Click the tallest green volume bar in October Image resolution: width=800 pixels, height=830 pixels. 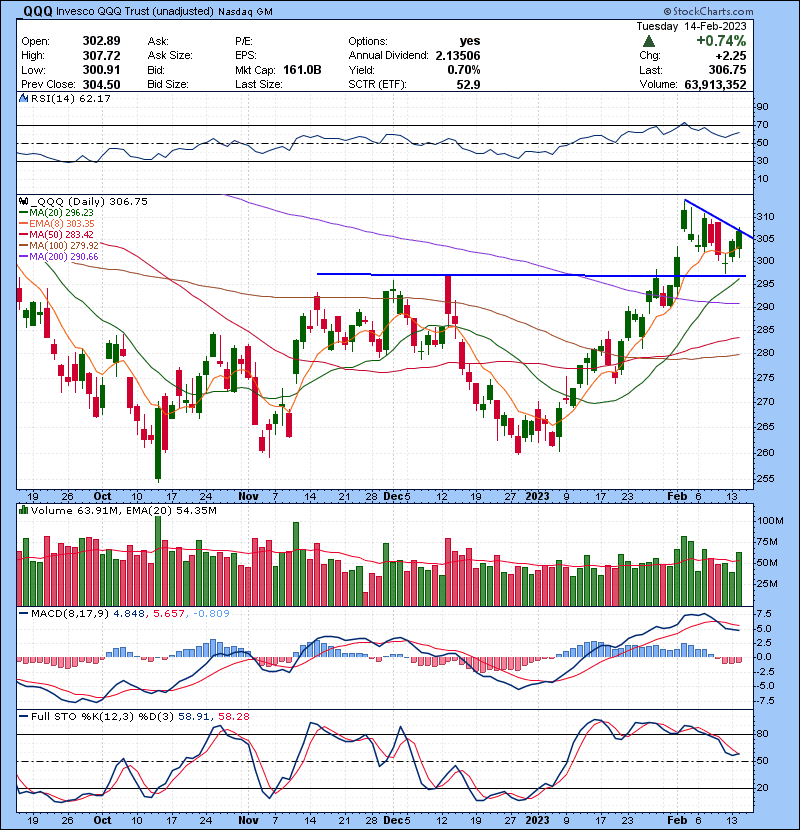pos(158,561)
